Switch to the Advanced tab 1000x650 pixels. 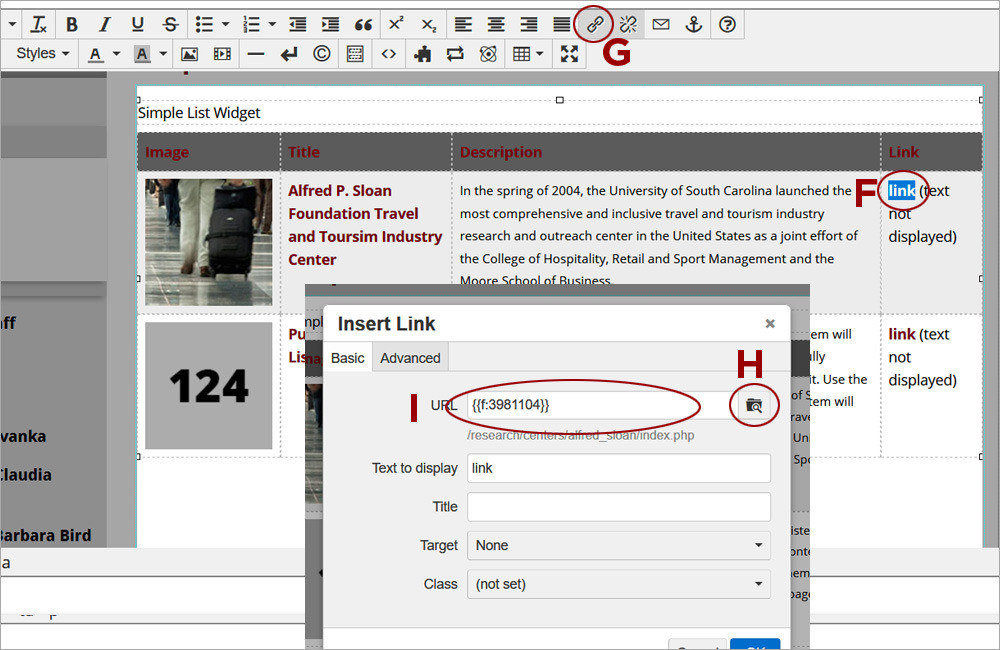click(410, 358)
